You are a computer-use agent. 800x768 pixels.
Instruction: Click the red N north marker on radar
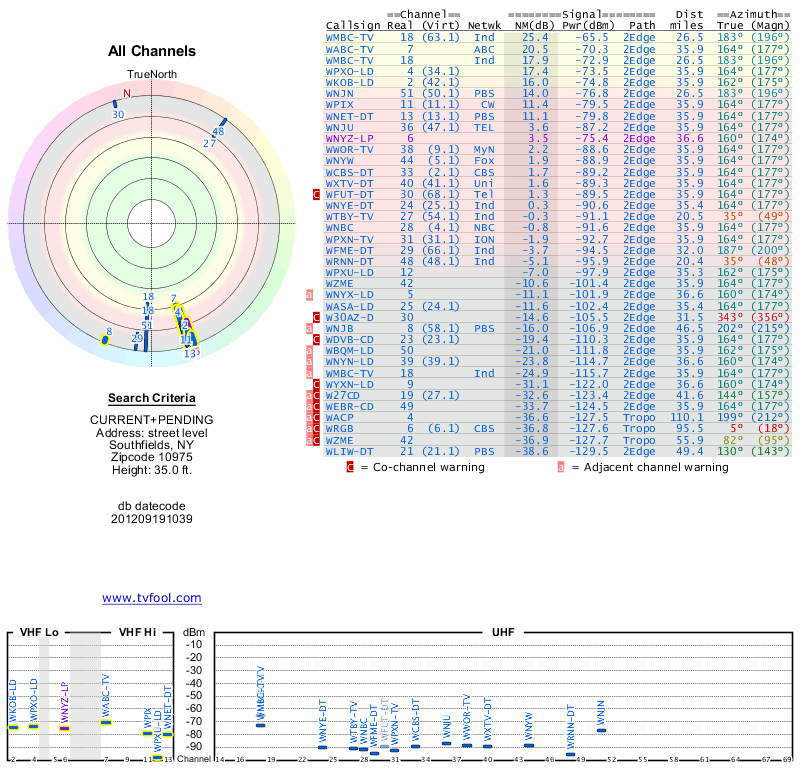pos(126,94)
